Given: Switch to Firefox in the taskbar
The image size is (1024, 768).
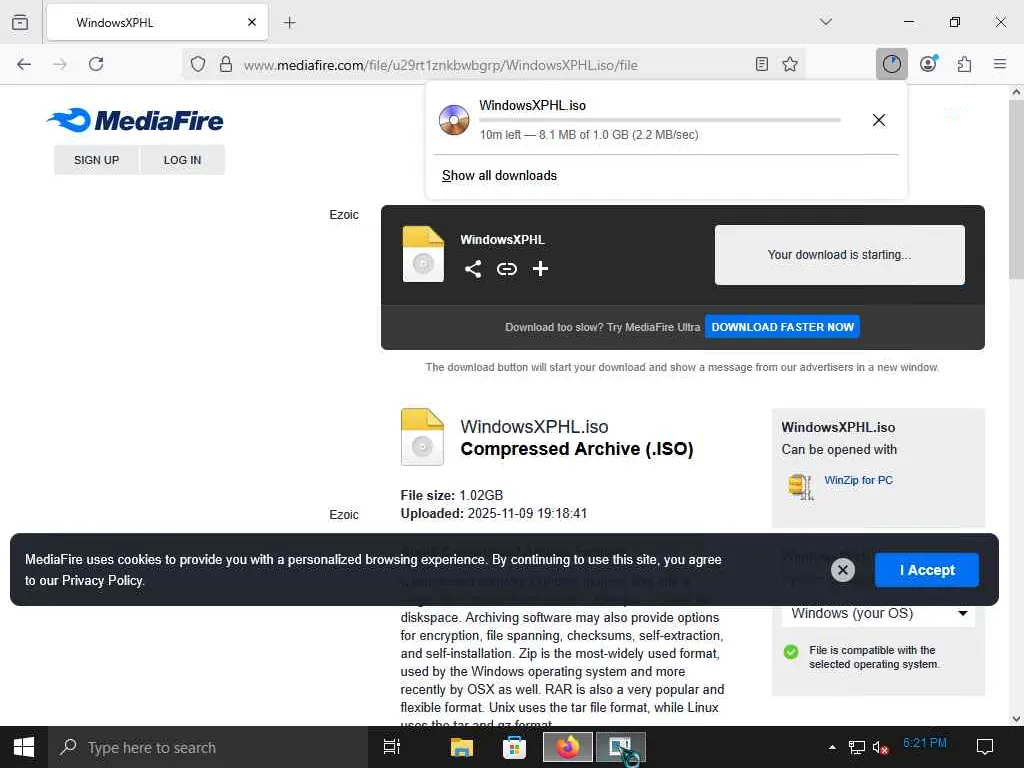Looking at the screenshot, I should 568,747.
